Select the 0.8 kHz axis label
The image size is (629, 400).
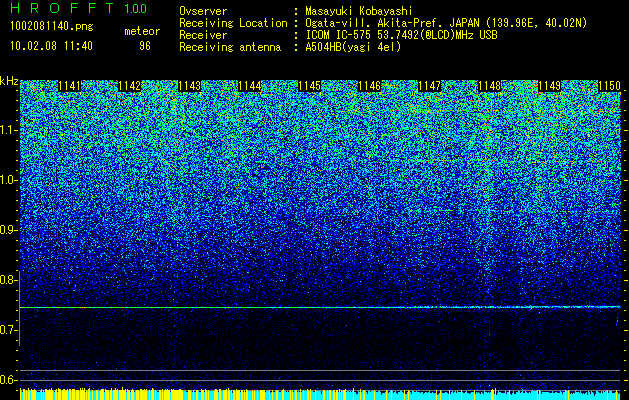(7, 280)
